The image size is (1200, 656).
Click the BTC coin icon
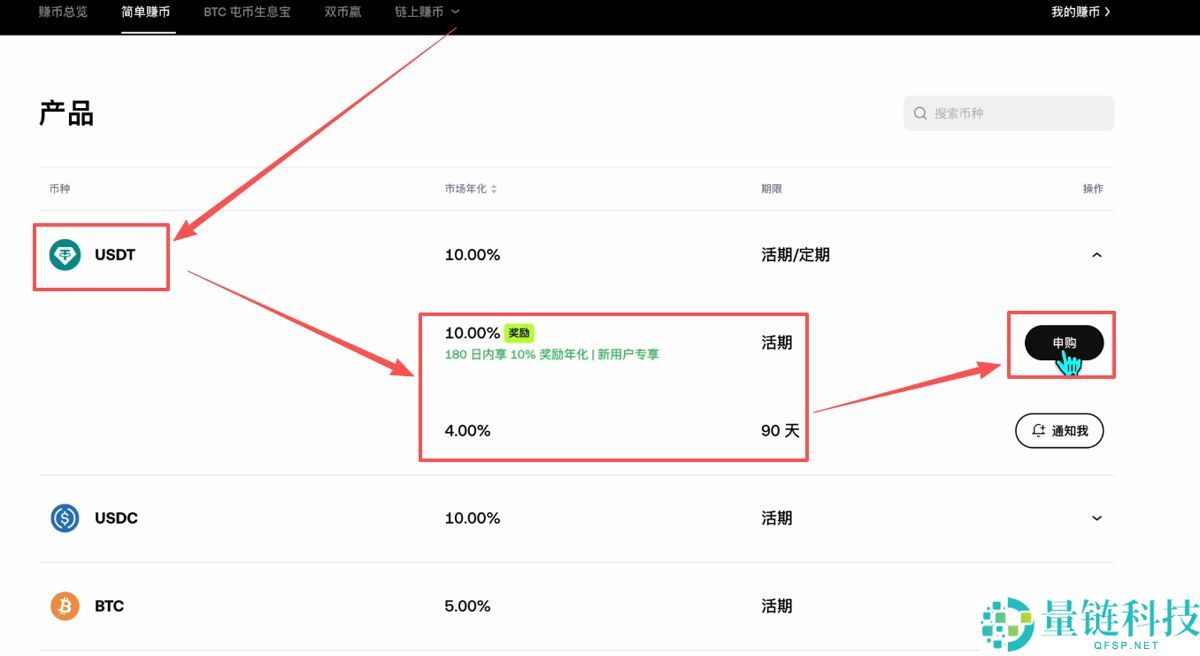point(63,606)
